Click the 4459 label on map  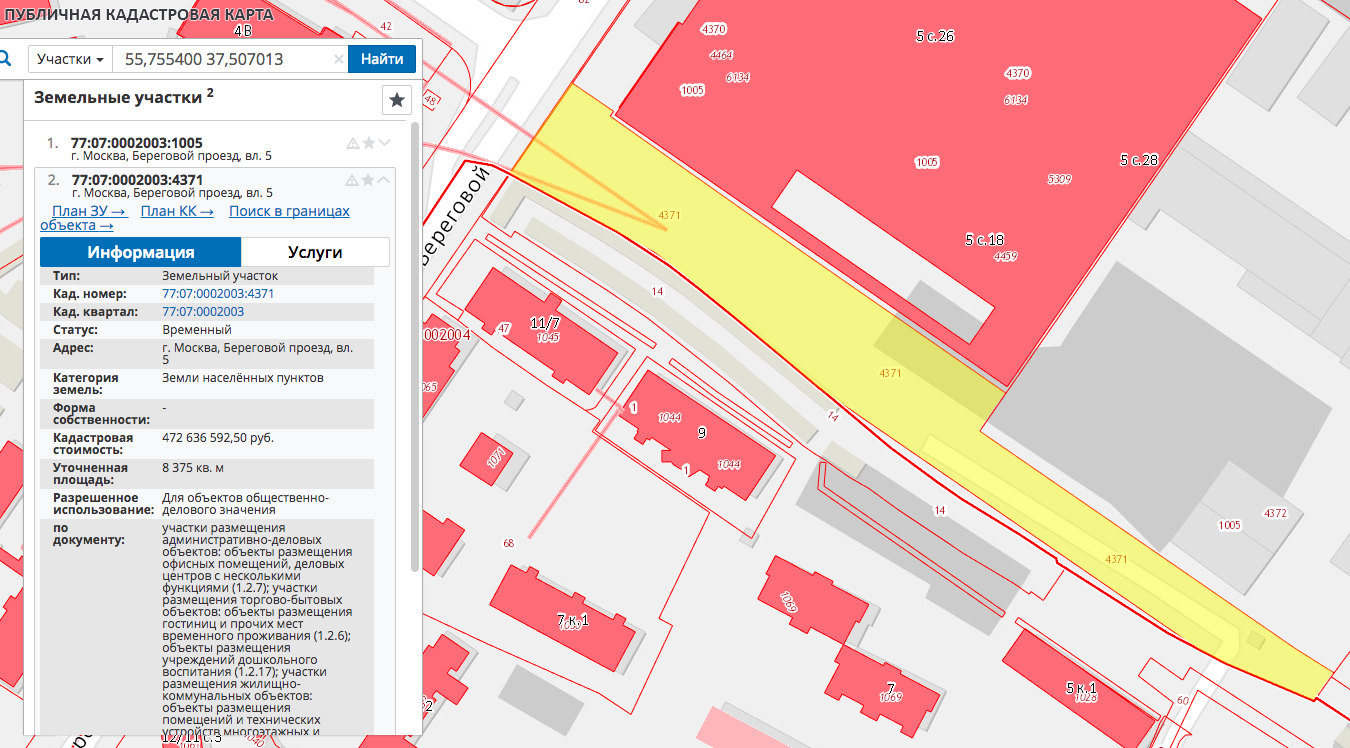click(1005, 257)
